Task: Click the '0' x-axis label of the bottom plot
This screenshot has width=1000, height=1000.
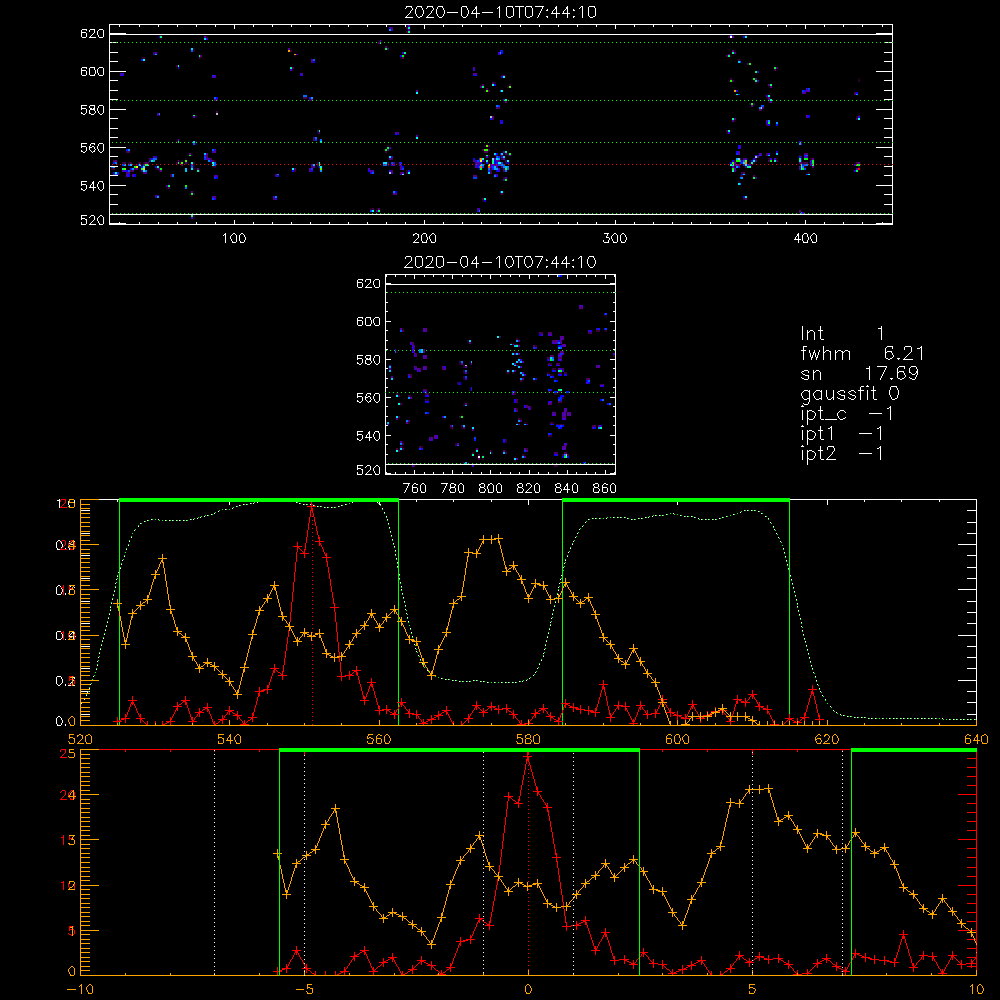Action: click(x=528, y=989)
